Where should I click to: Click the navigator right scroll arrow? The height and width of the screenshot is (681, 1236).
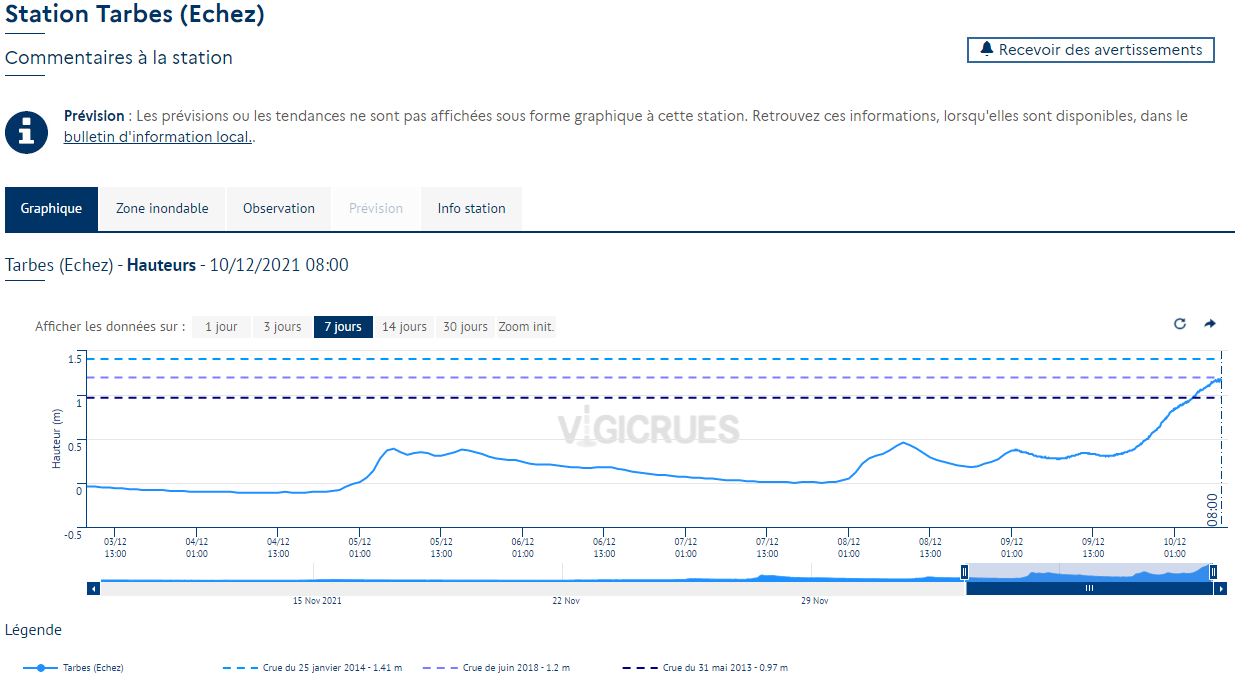(x=1220, y=589)
